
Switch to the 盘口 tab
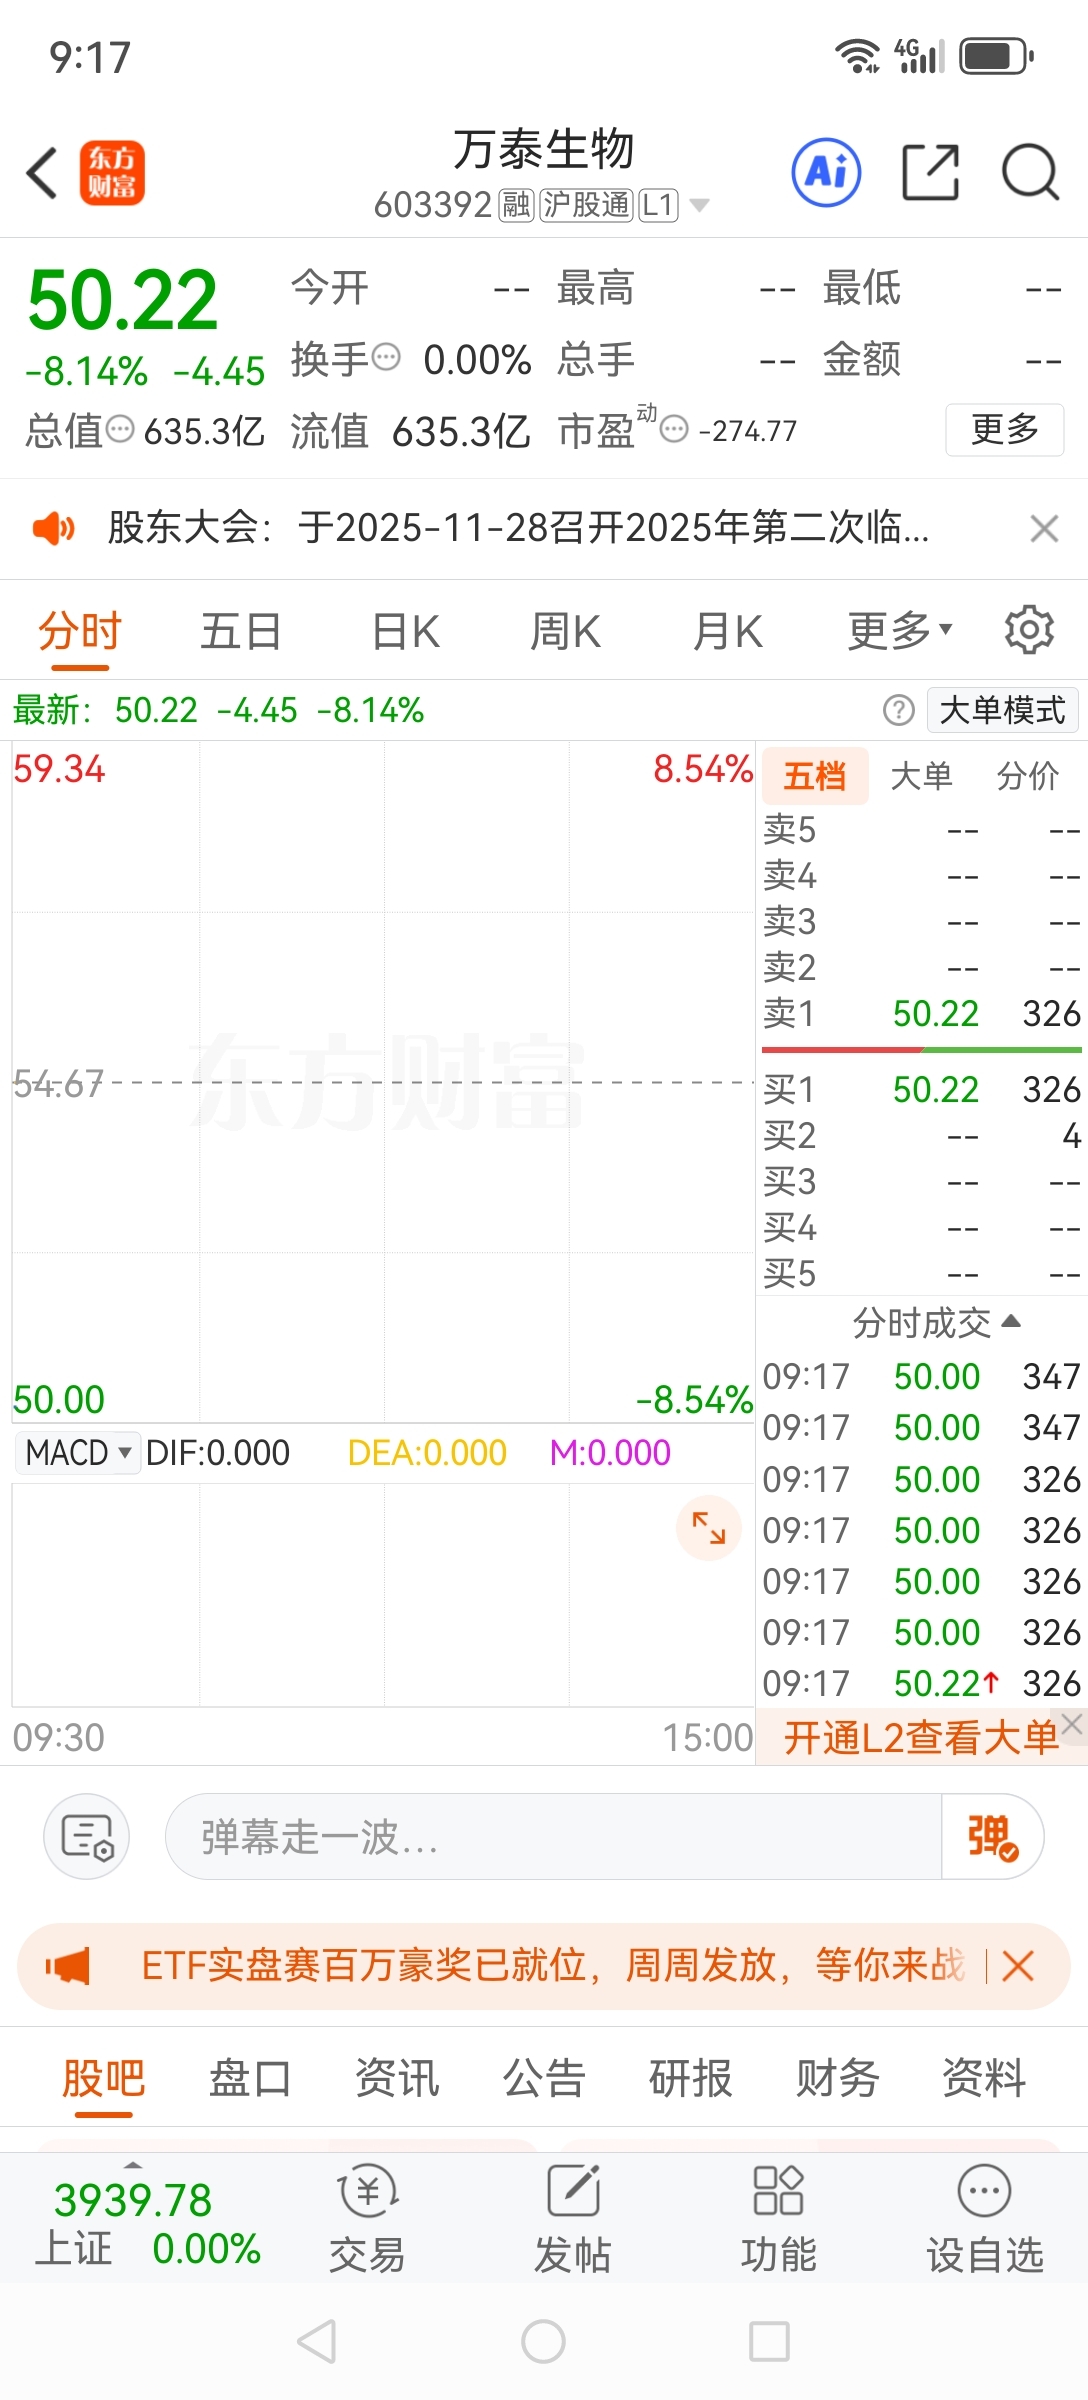point(250,2078)
